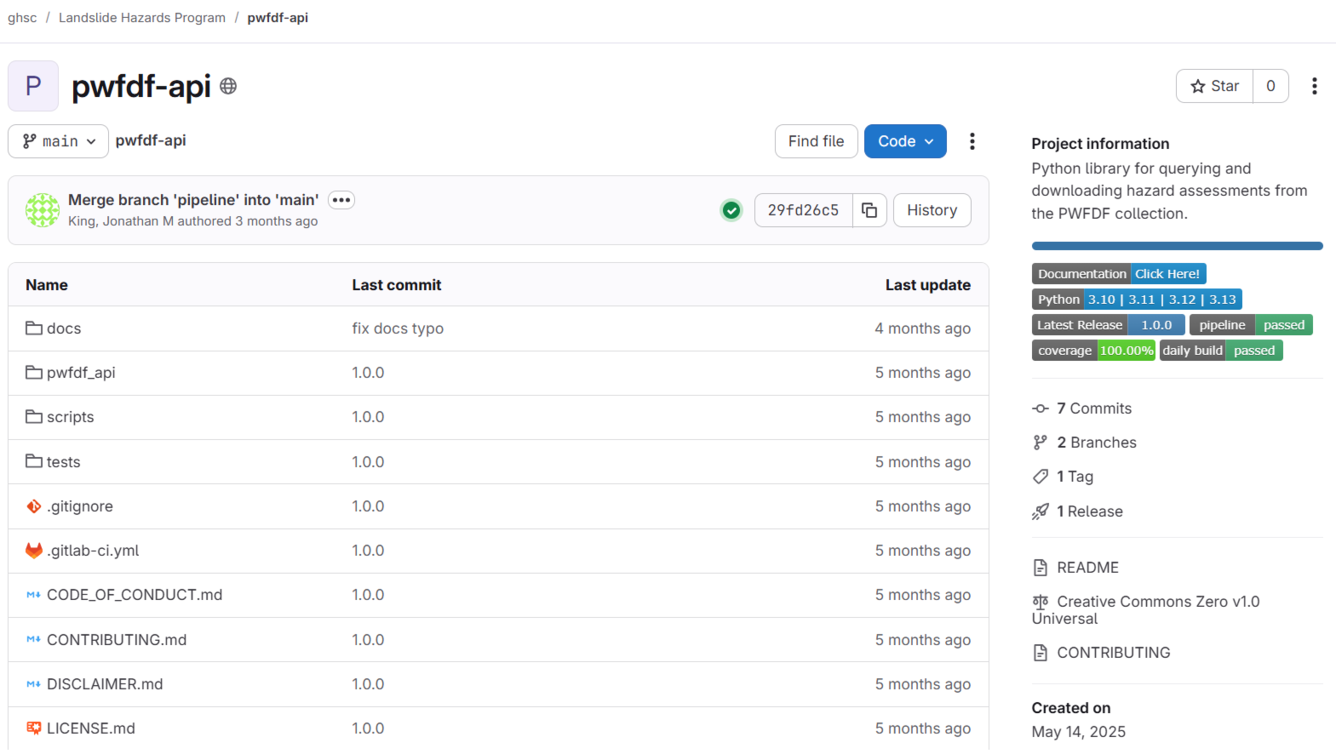Click the Documentation Click Here badge
The height and width of the screenshot is (754, 1336).
click(1119, 274)
